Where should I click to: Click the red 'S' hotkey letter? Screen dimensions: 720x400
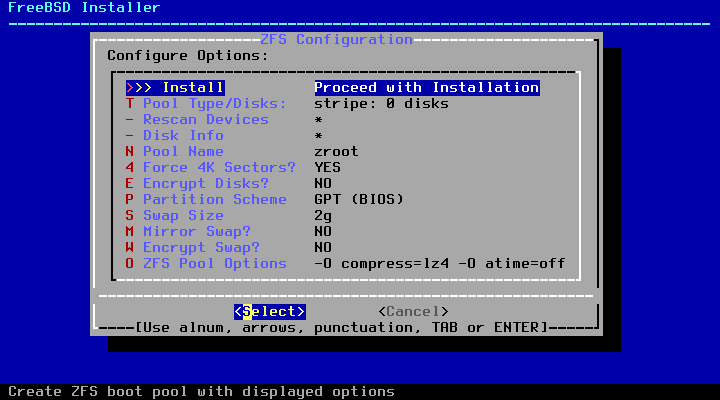[x=129, y=215]
